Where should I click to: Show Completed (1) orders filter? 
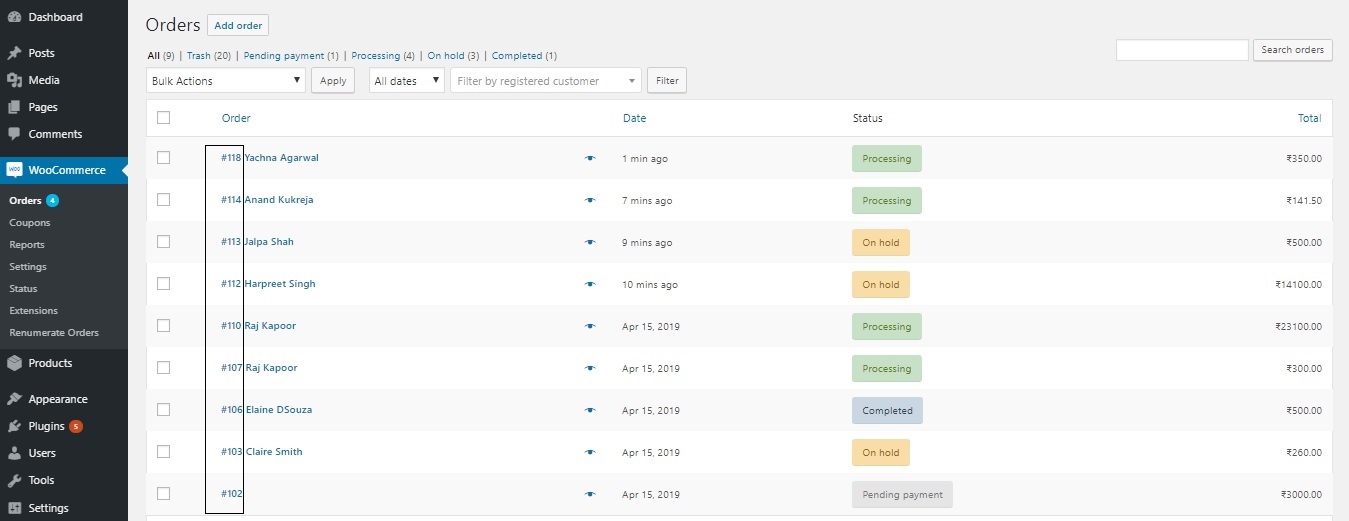point(524,56)
